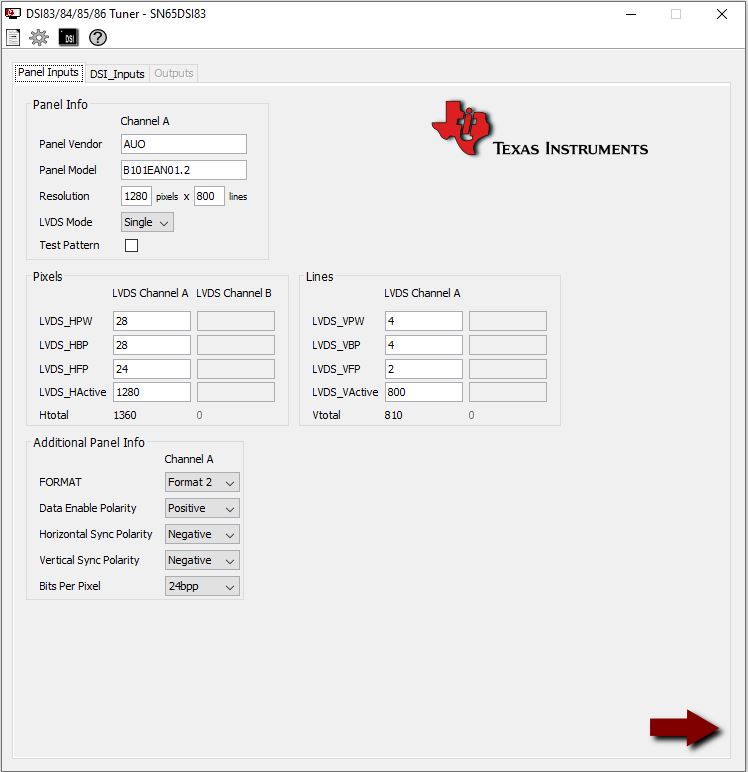Click the red next arrow button
This screenshot has height=772, width=748.
[684, 728]
